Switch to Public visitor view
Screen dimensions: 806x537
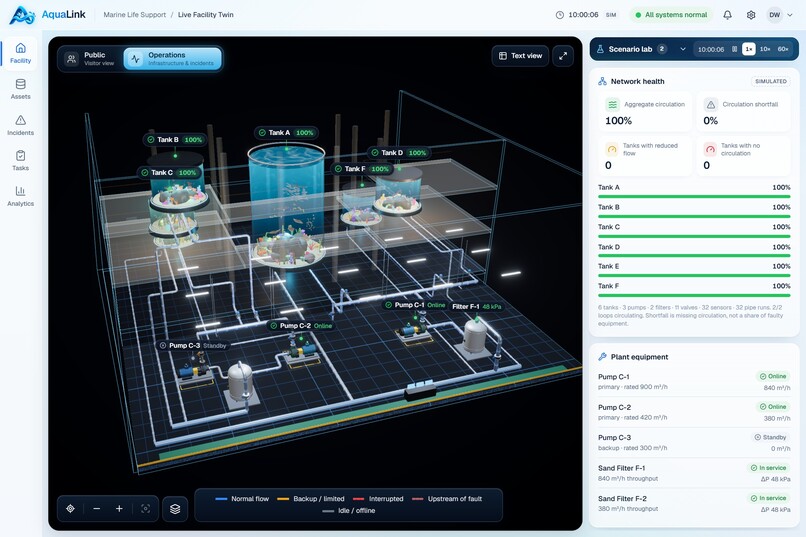(x=92, y=59)
